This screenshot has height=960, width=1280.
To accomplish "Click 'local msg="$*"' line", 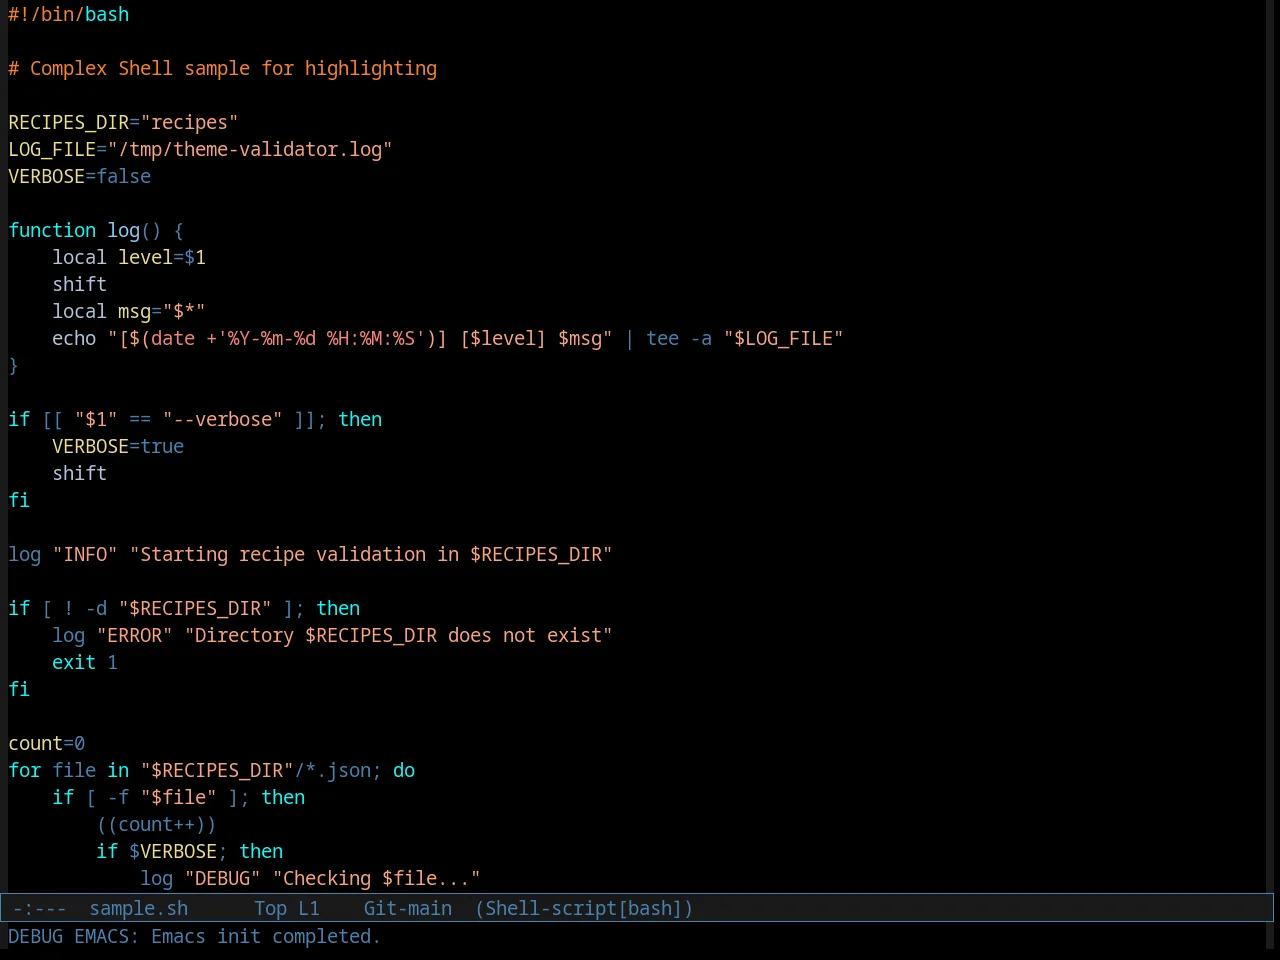I will pyautogui.click(x=129, y=311).
